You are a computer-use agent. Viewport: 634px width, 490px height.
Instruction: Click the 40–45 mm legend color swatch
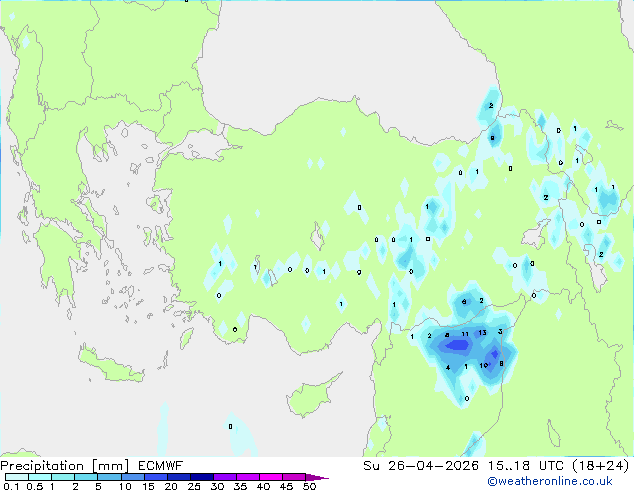pyautogui.click(x=271, y=477)
